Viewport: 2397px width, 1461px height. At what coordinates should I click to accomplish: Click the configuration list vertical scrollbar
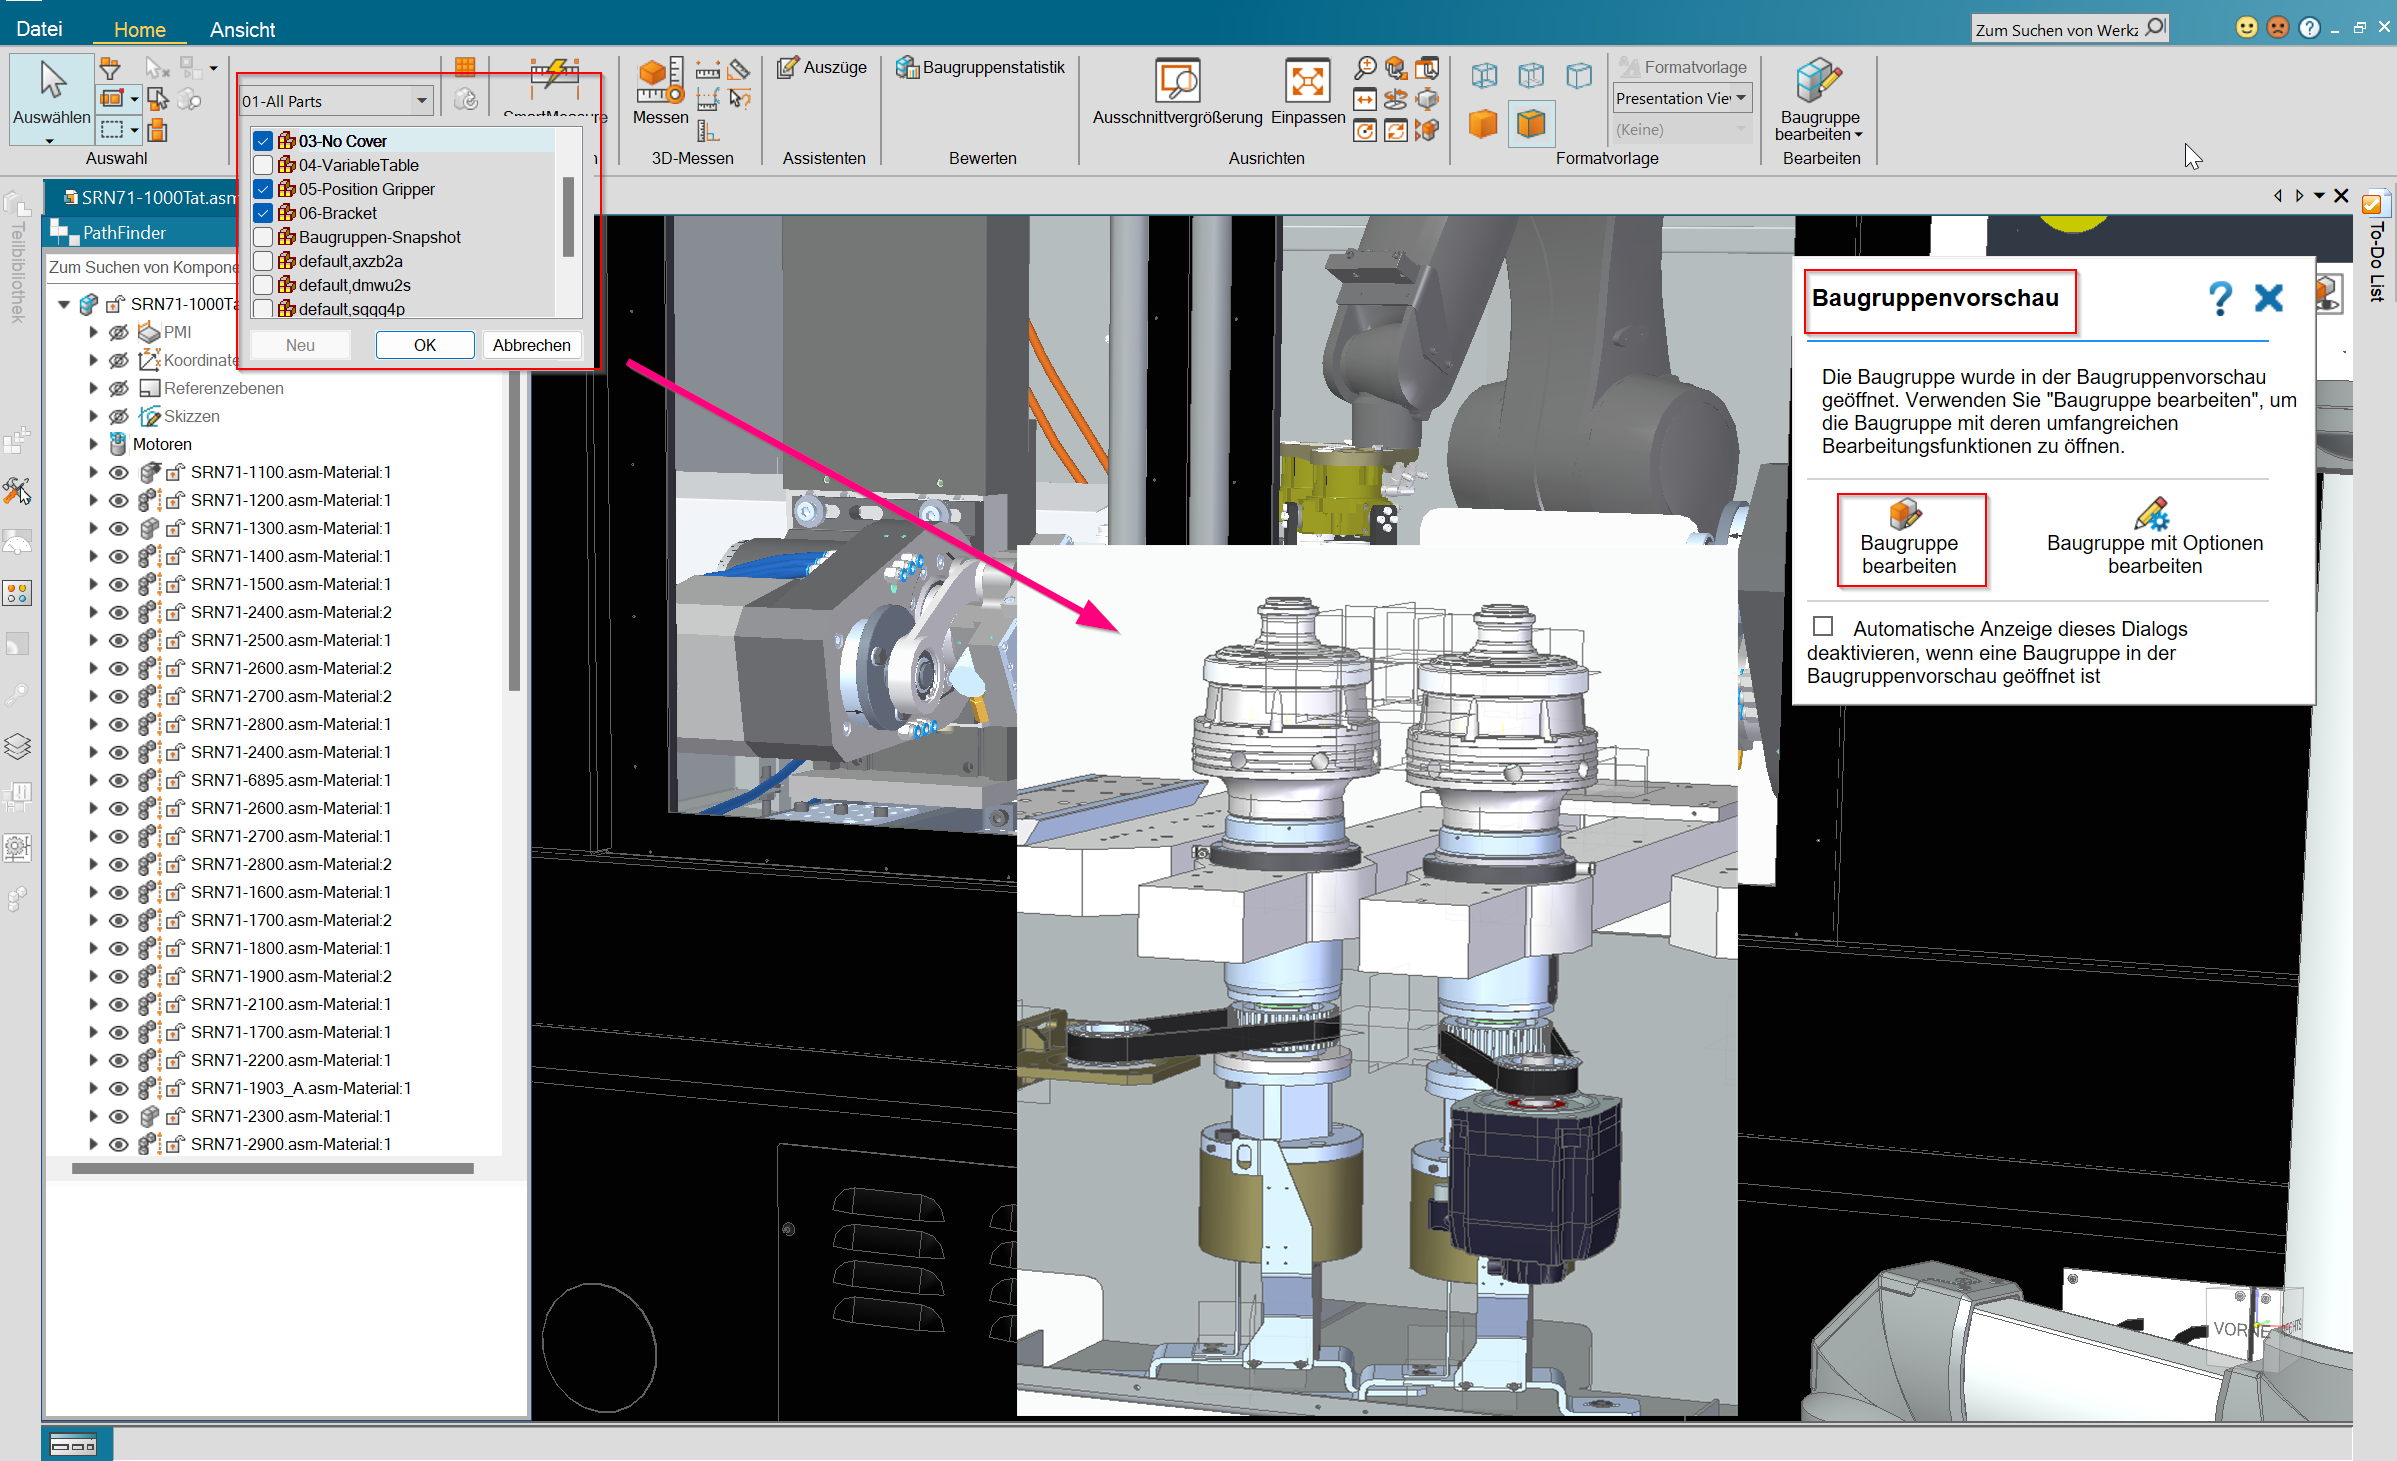[x=568, y=216]
